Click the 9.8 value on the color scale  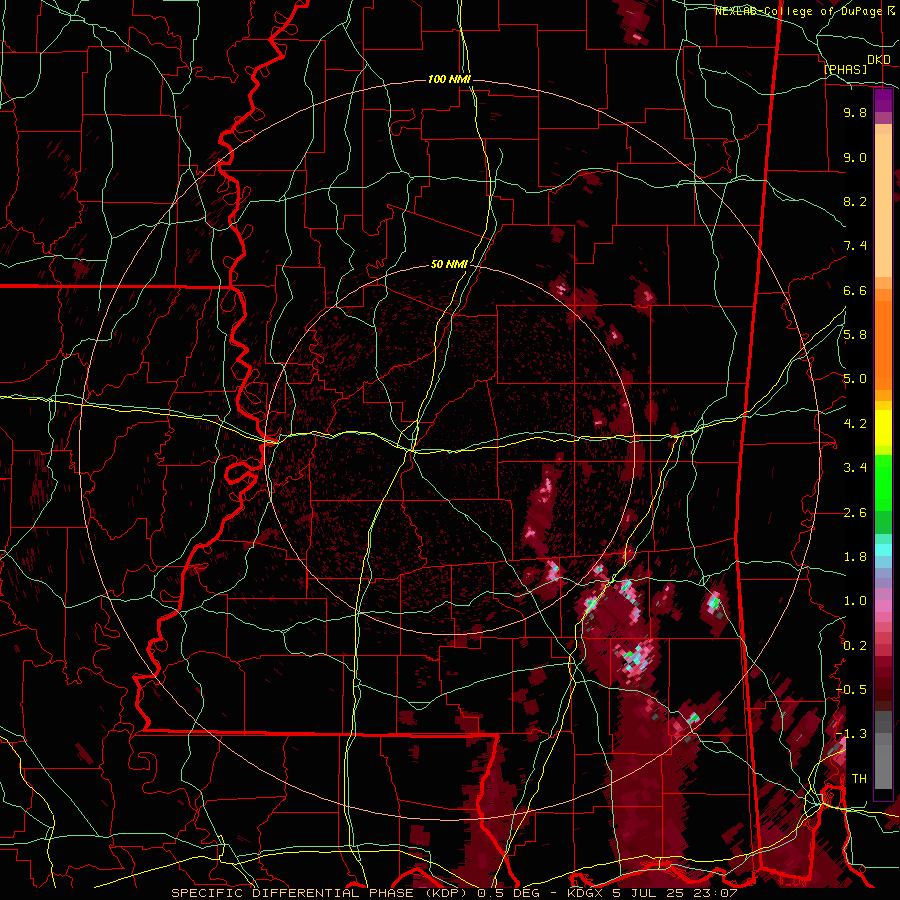click(x=855, y=112)
